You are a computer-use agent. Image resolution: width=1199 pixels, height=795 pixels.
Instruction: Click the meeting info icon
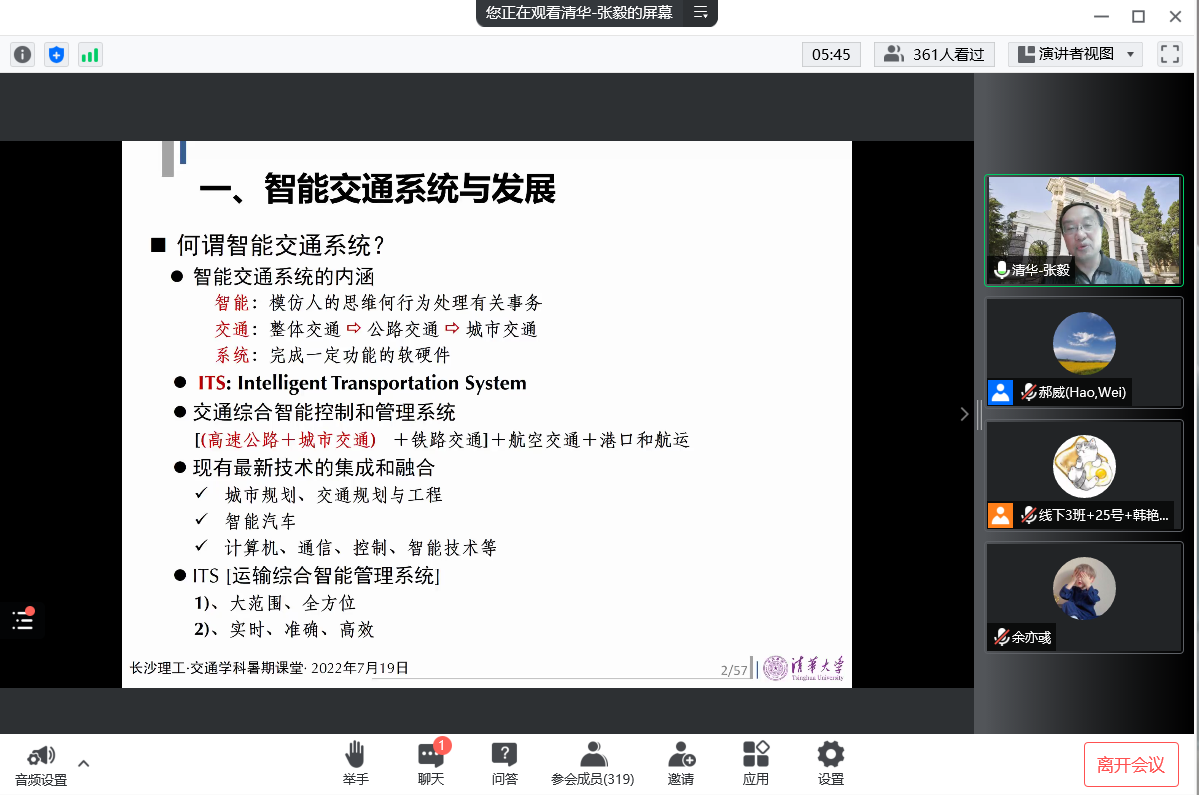[22, 55]
